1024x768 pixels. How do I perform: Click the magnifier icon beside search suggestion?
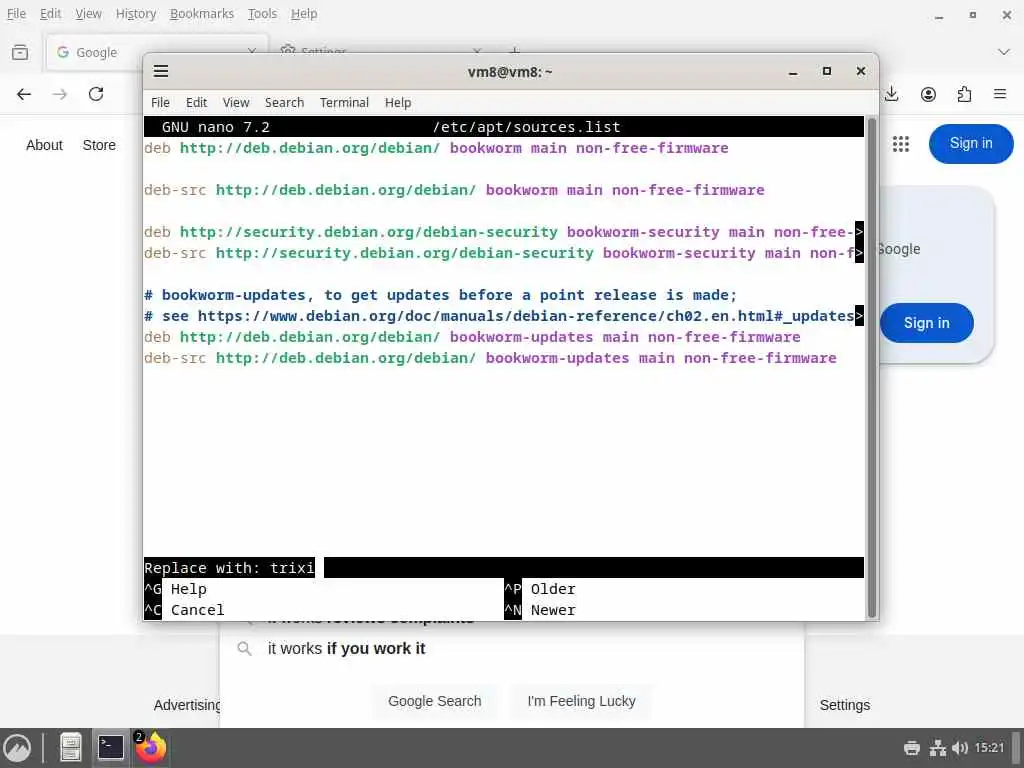pyautogui.click(x=244, y=648)
